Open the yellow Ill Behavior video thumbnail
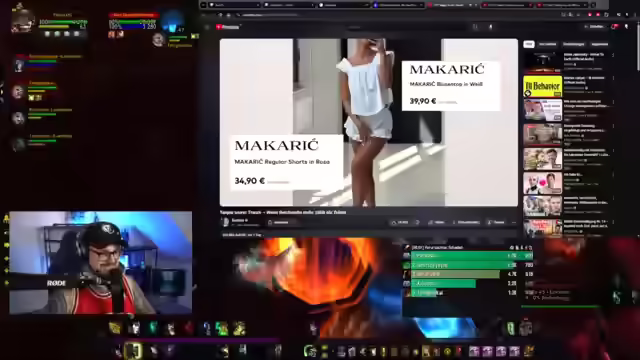This screenshot has width=640, height=360. (x=542, y=86)
